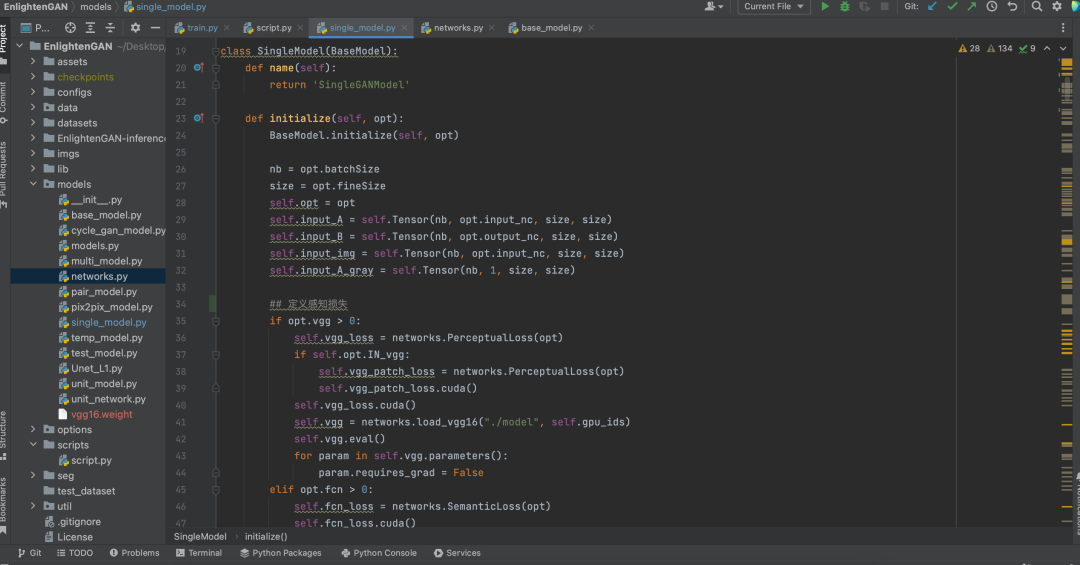
Task: Push commits with the Git up-right arrow
Action: tap(971, 7)
